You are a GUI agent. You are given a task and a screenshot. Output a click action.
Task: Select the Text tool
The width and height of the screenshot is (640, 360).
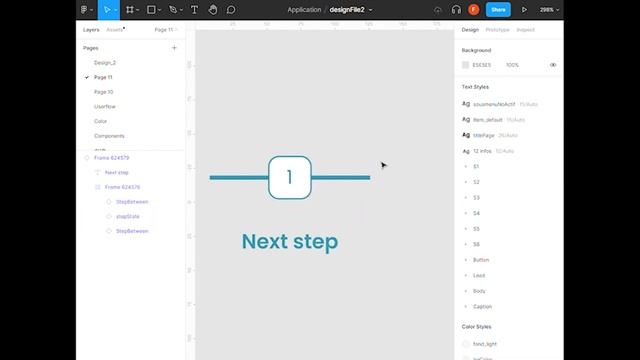coord(194,9)
